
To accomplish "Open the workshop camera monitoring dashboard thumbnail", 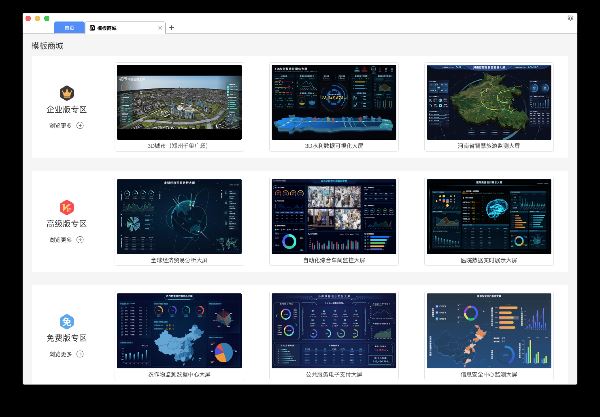I will 334,216.
